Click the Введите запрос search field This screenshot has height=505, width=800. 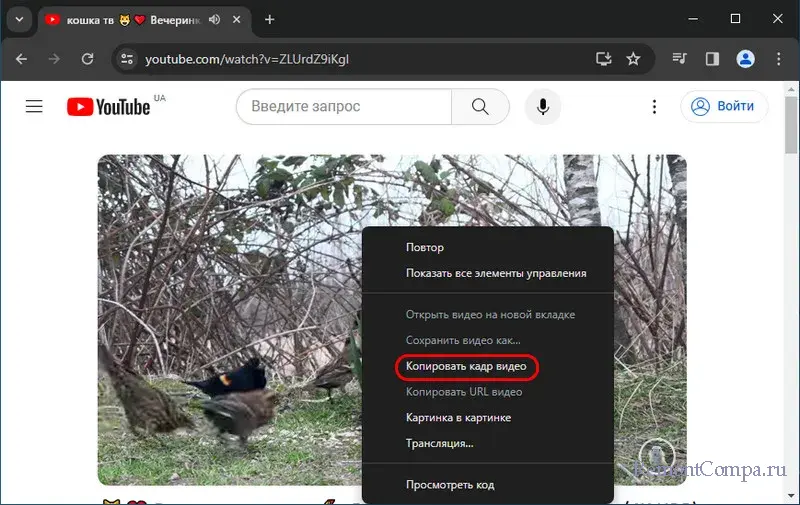(343, 106)
